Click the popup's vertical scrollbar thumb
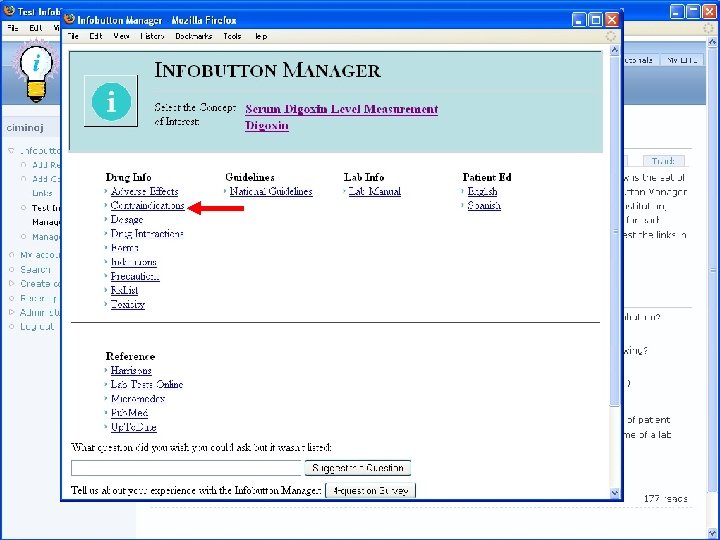 (x=615, y=231)
